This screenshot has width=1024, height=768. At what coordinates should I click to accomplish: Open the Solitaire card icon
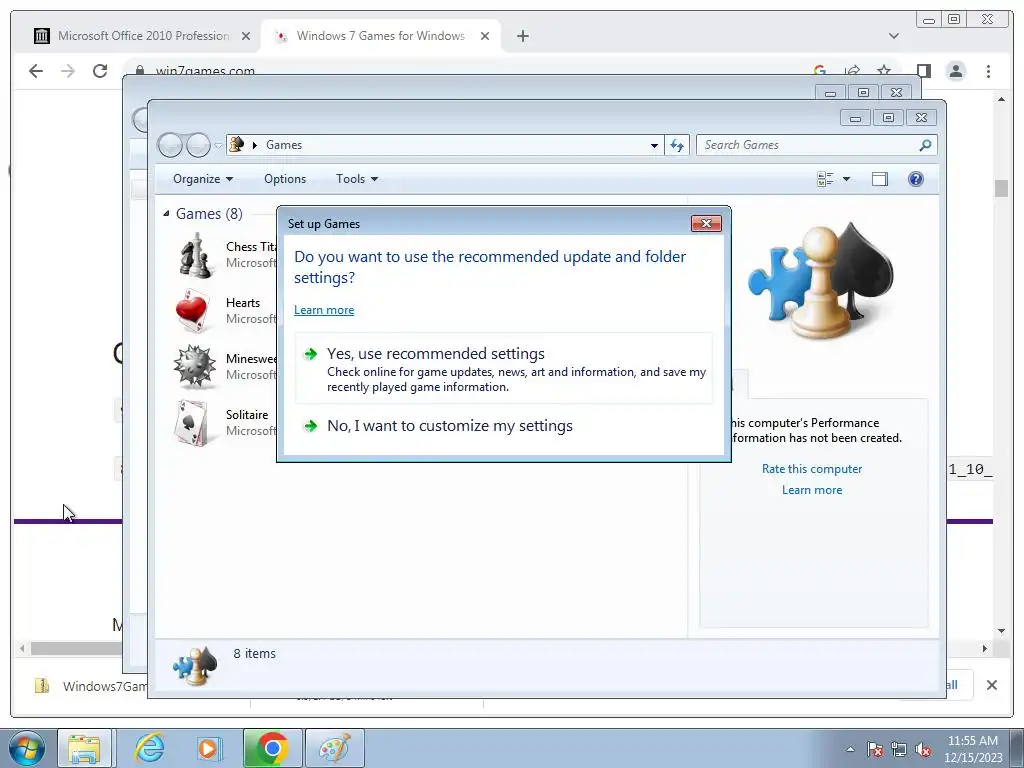click(x=192, y=423)
